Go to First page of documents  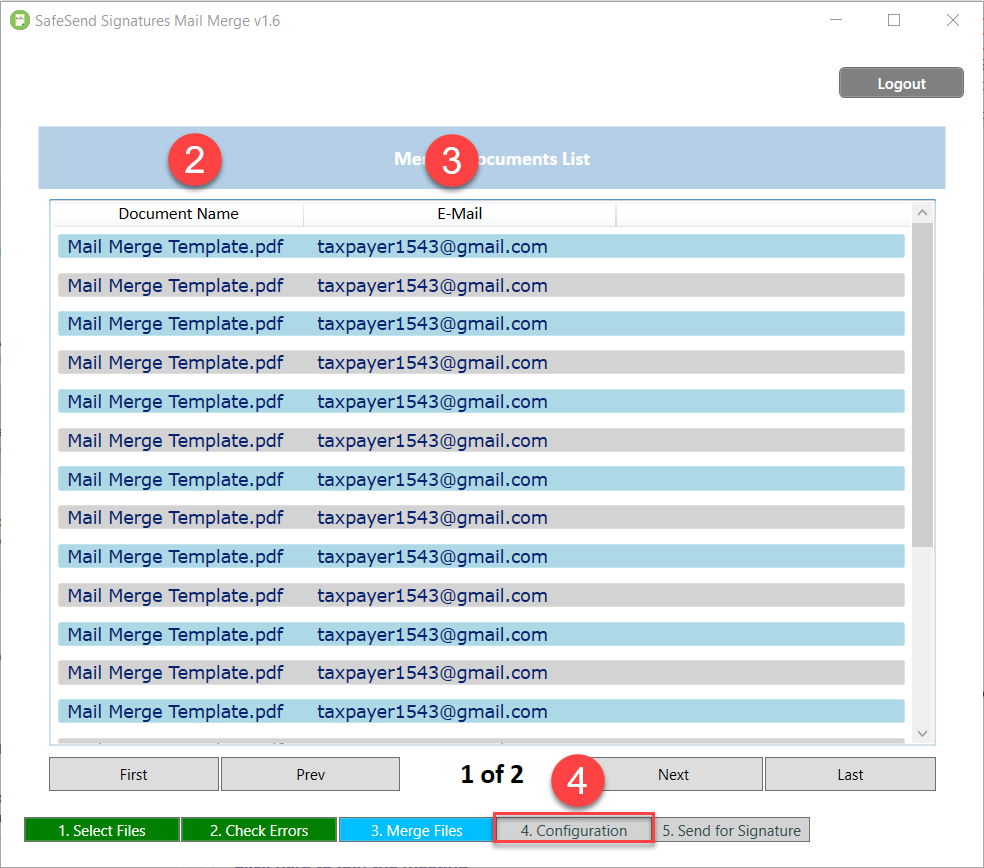pyautogui.click(x=134, y=774)
